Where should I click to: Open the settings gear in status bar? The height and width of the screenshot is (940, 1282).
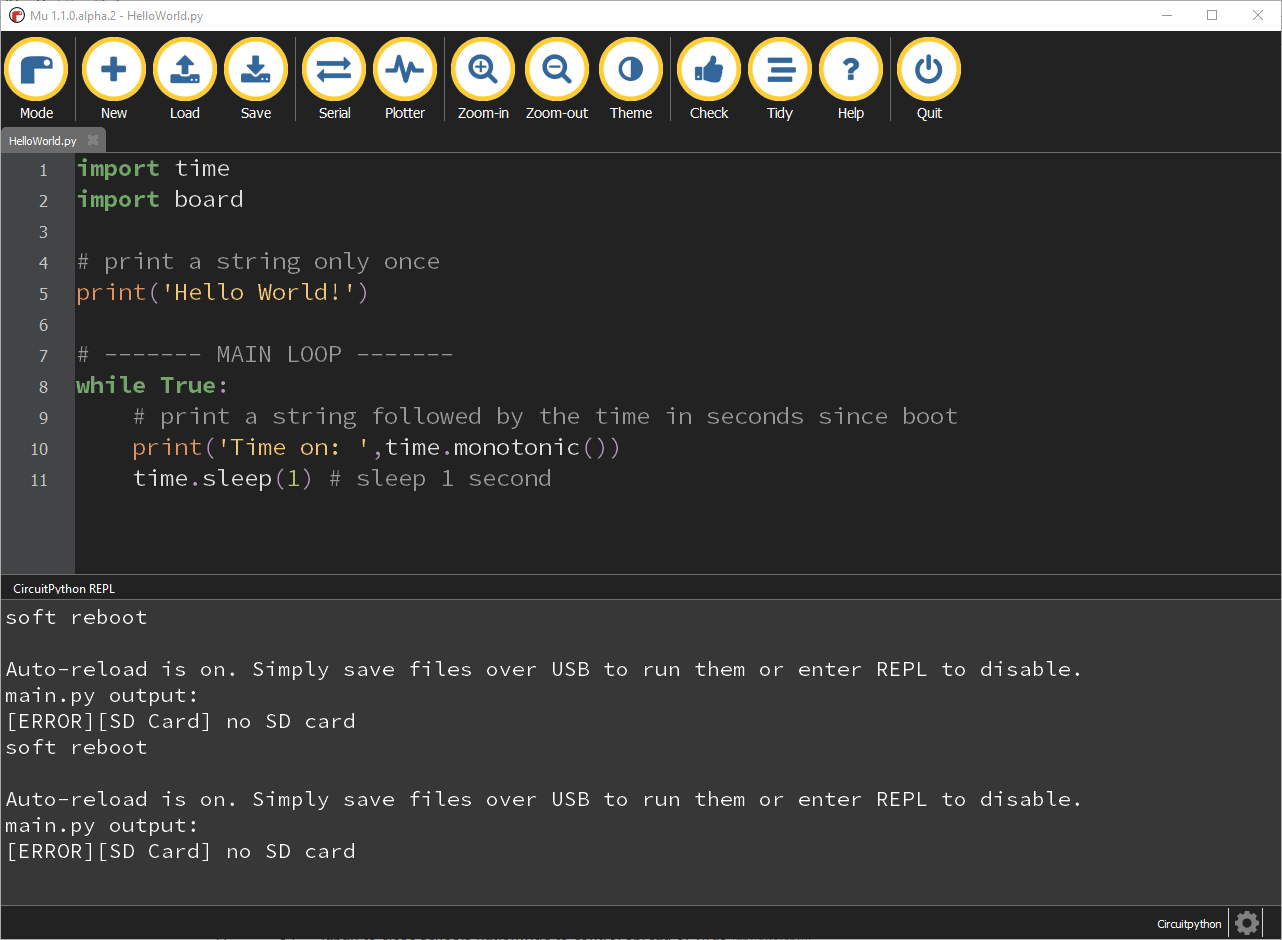coord(1246,923)
